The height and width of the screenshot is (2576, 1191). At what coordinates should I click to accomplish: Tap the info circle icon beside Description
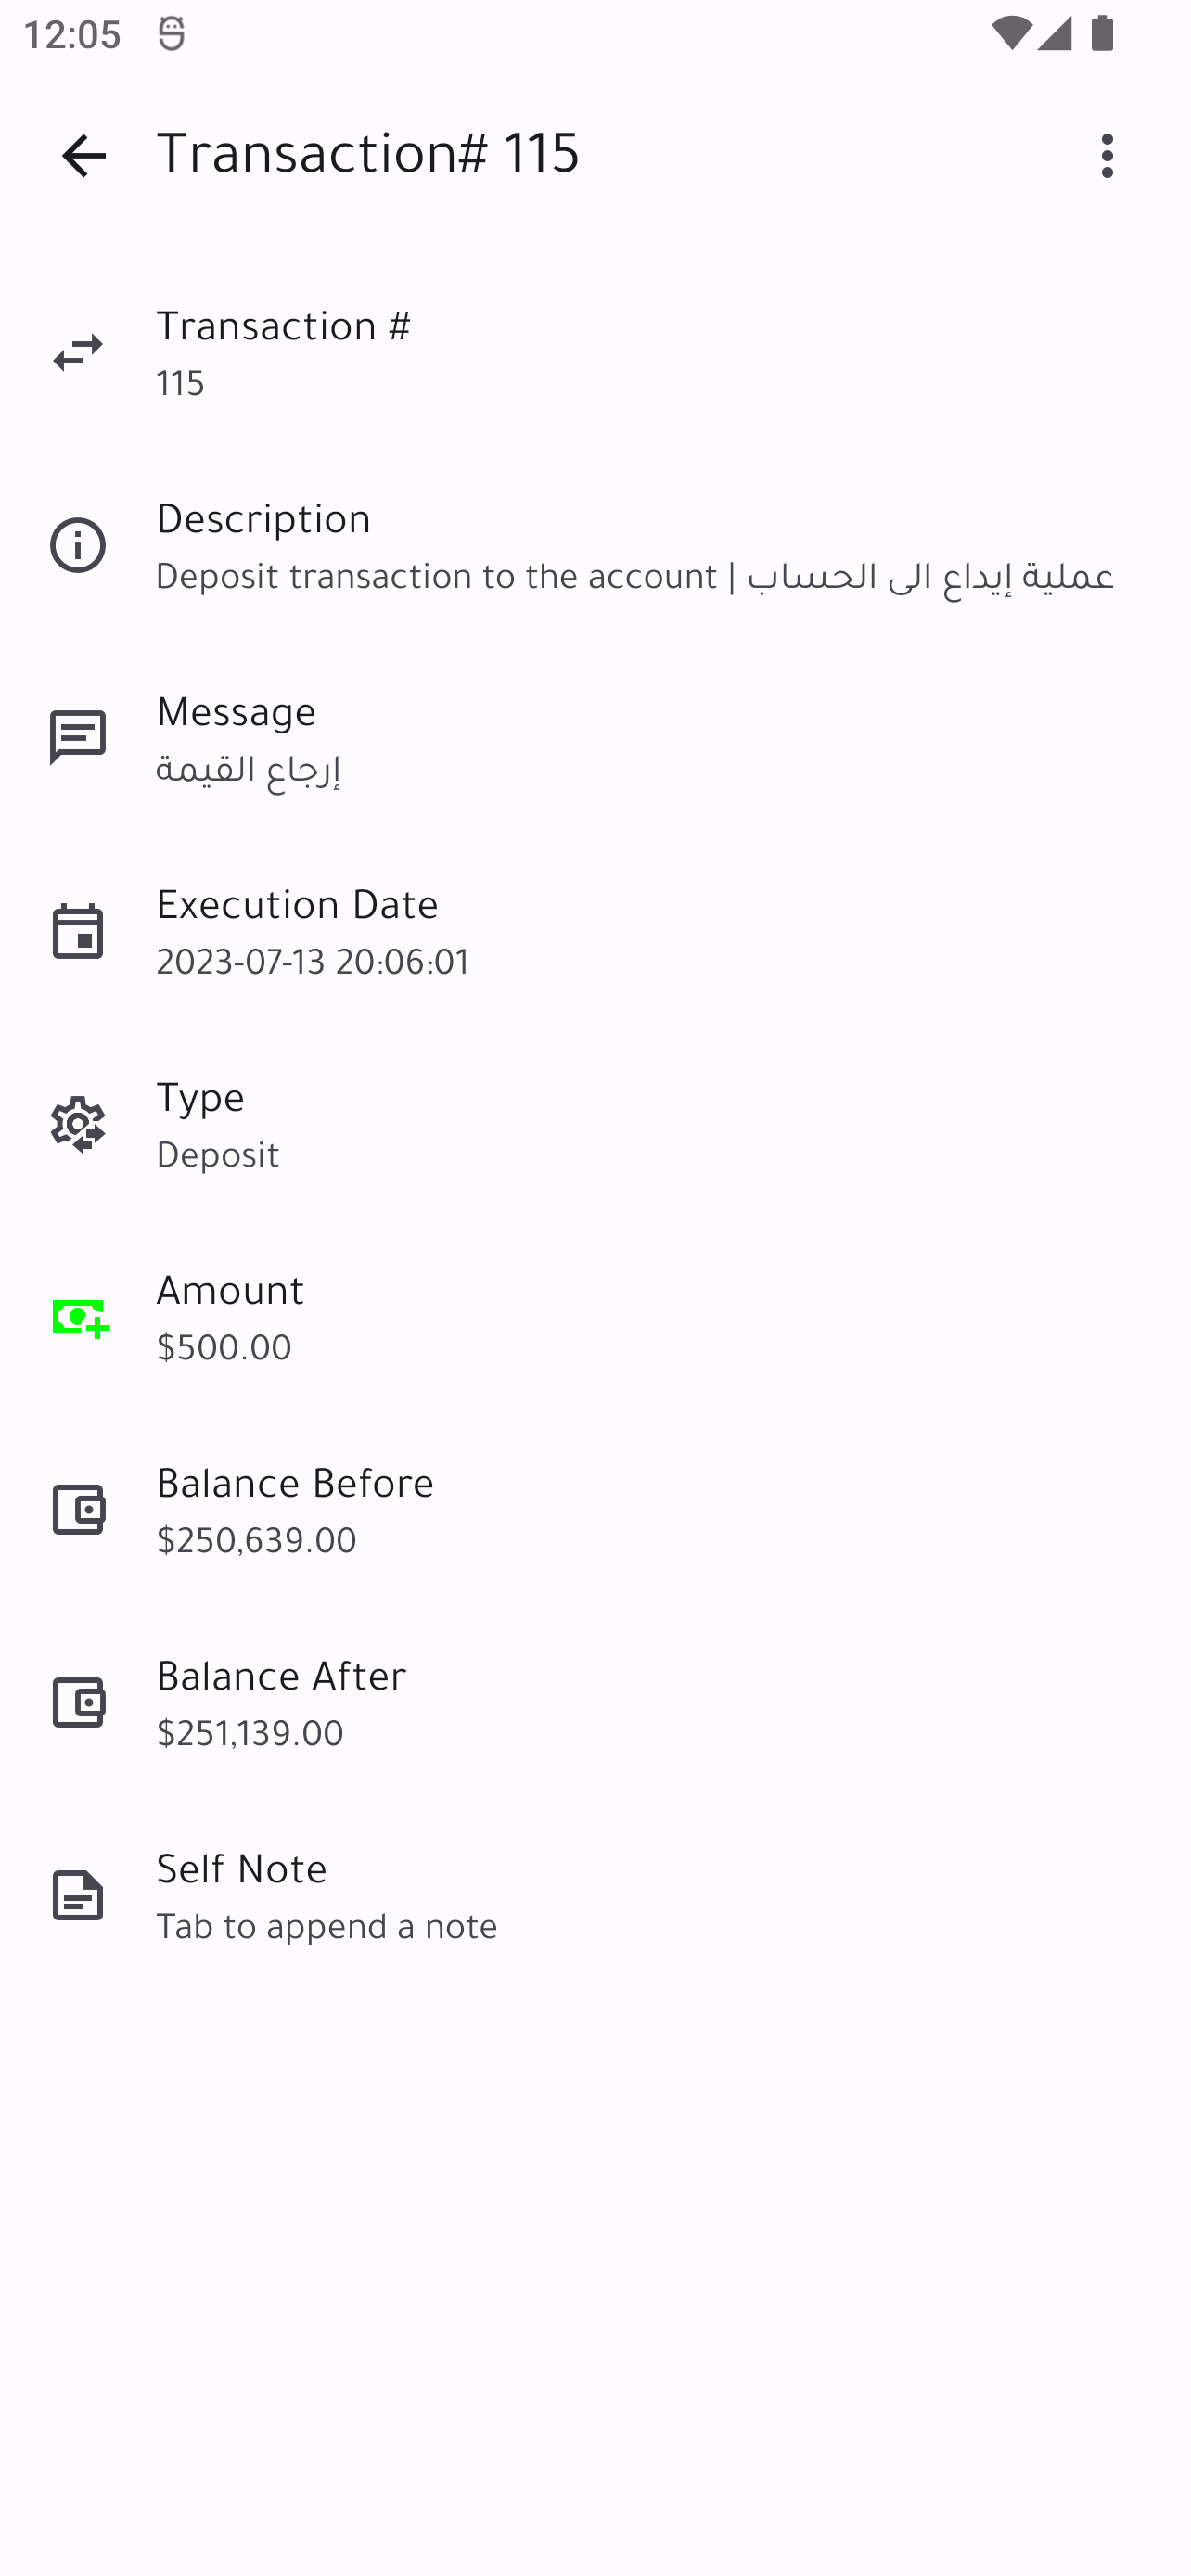coord(78,546)
